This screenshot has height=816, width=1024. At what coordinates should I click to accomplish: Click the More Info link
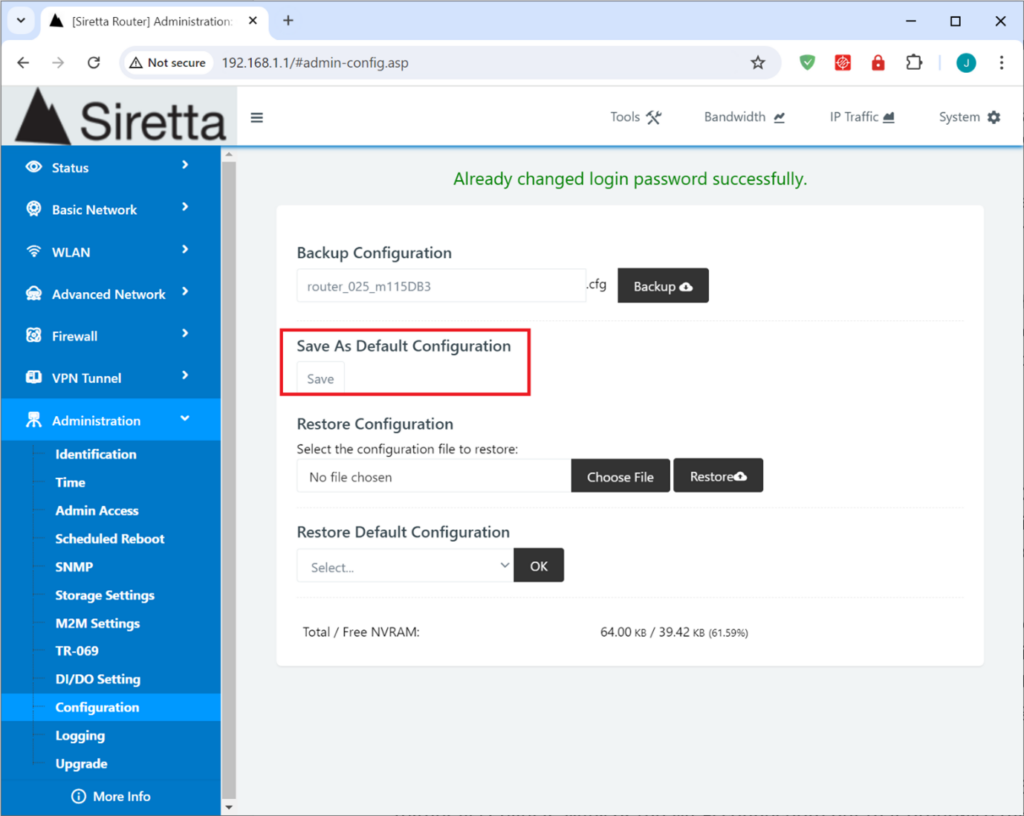(x=111, y=796)
